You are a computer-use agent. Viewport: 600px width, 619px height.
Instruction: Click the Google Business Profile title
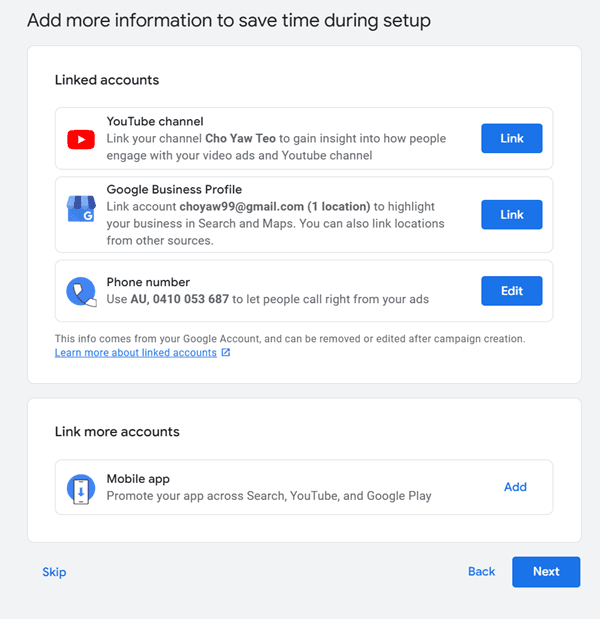click(174, 190)
